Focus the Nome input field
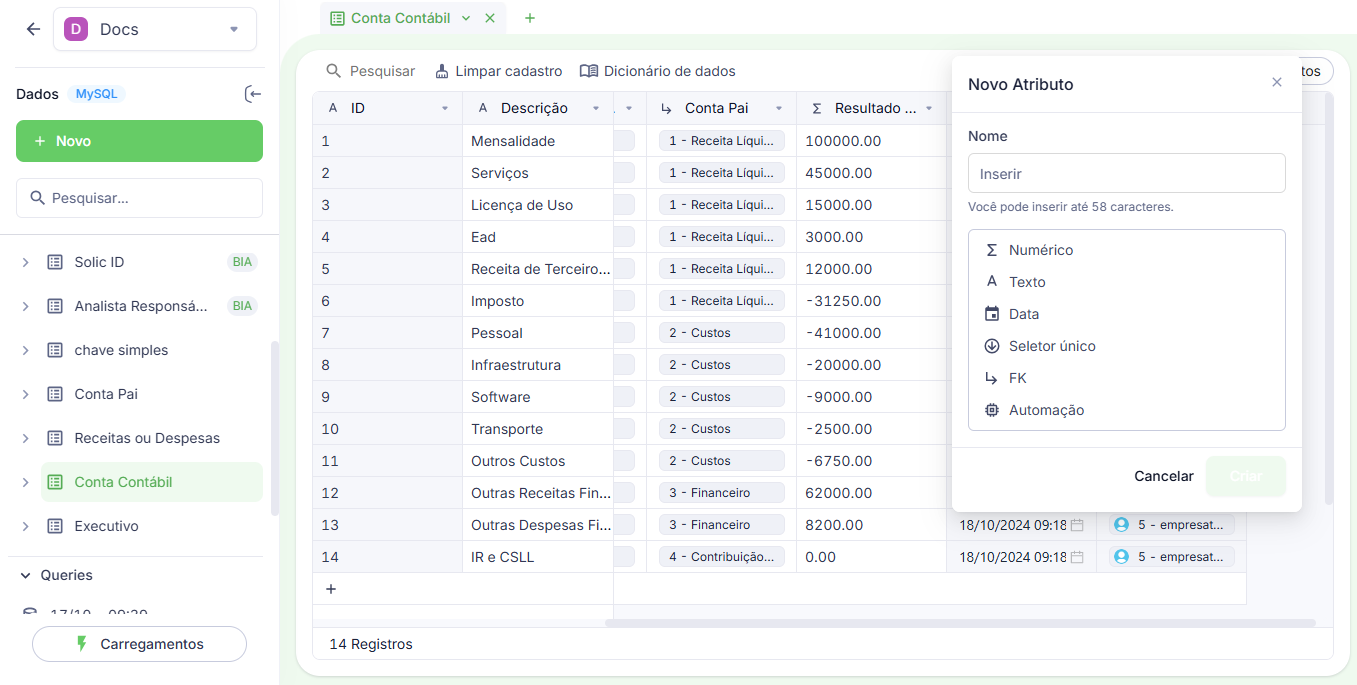The width and height of the screenshot is (1357, 685). coord(1126,173)
